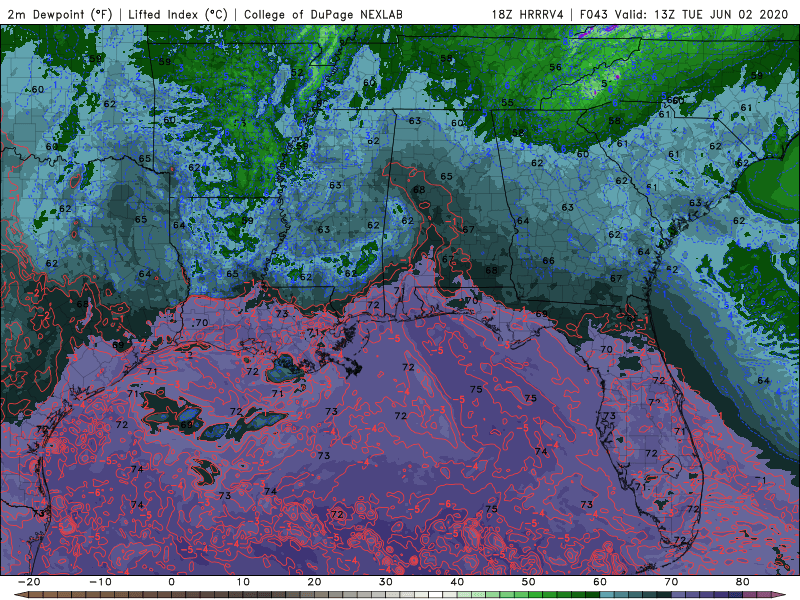Click the '55' dewpoint value on map
Screen dimensions: 800x600
point(507,103)
